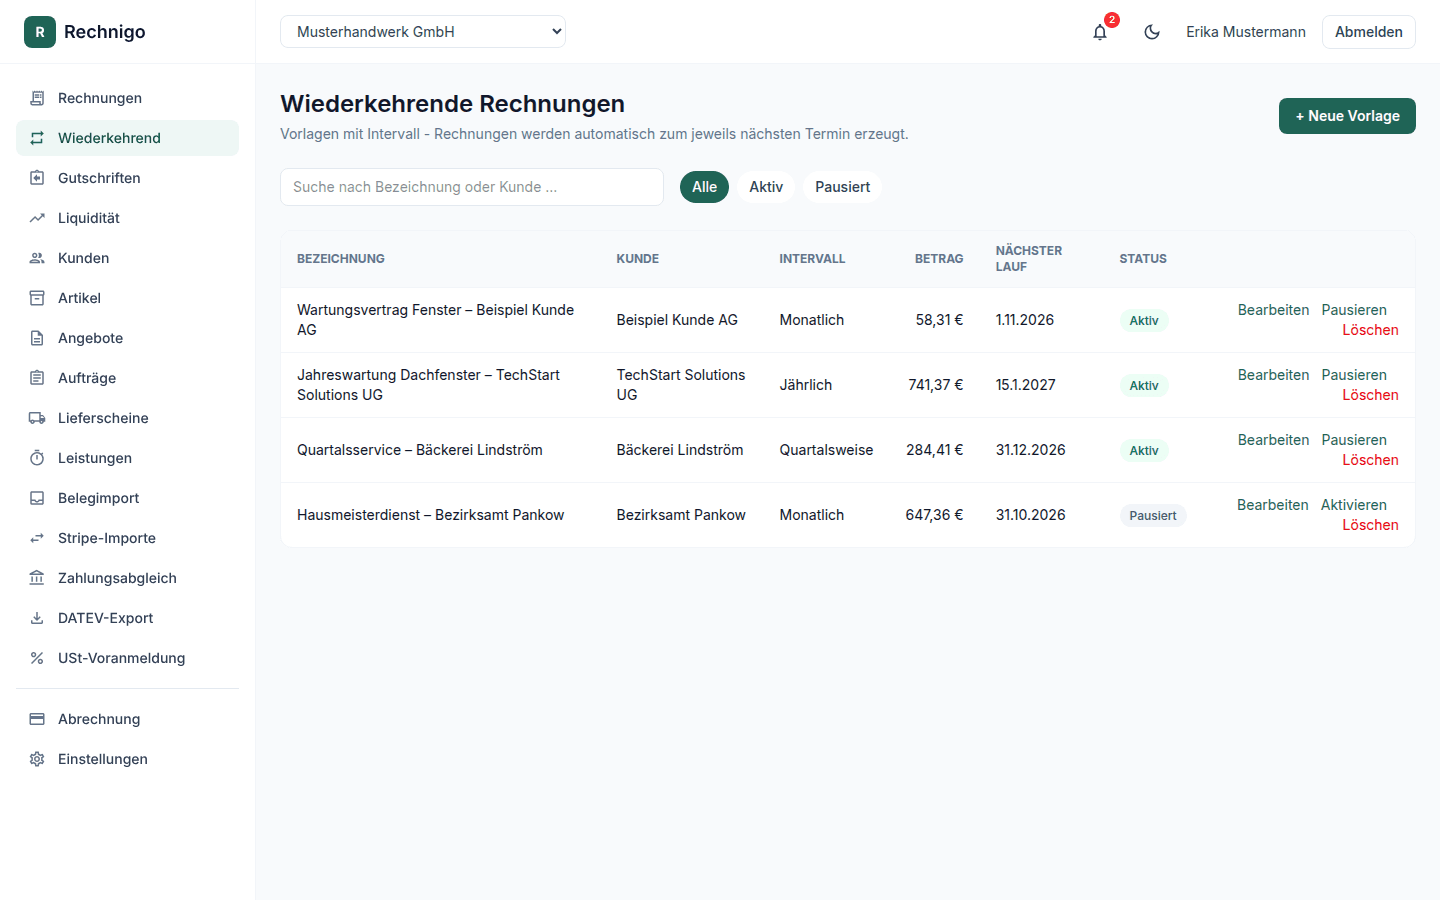Click the Artikel box icon

tap(37, 298)
